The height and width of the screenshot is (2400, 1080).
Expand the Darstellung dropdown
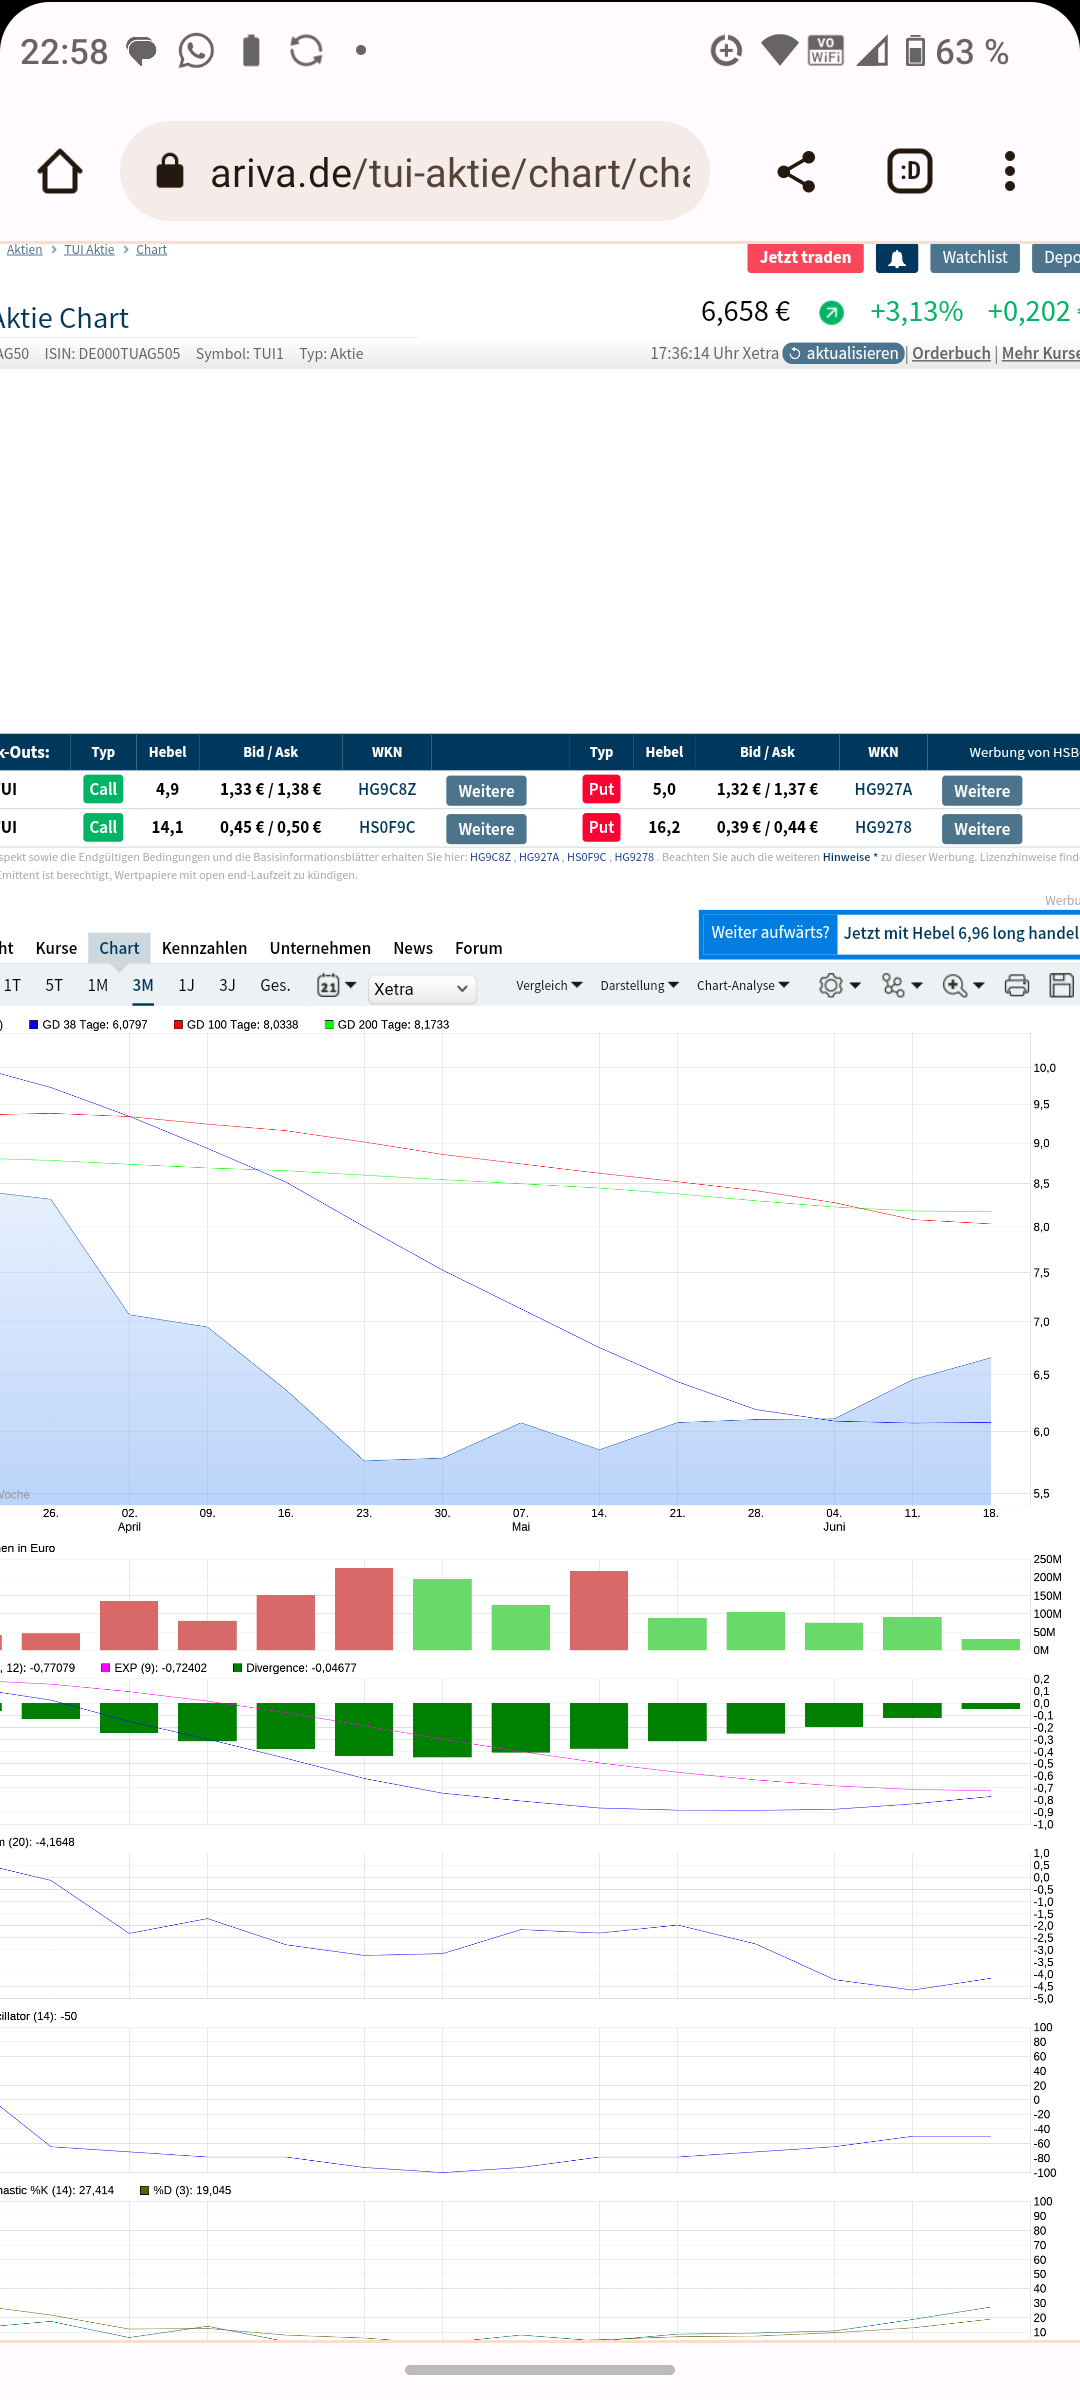pos(639,985)
